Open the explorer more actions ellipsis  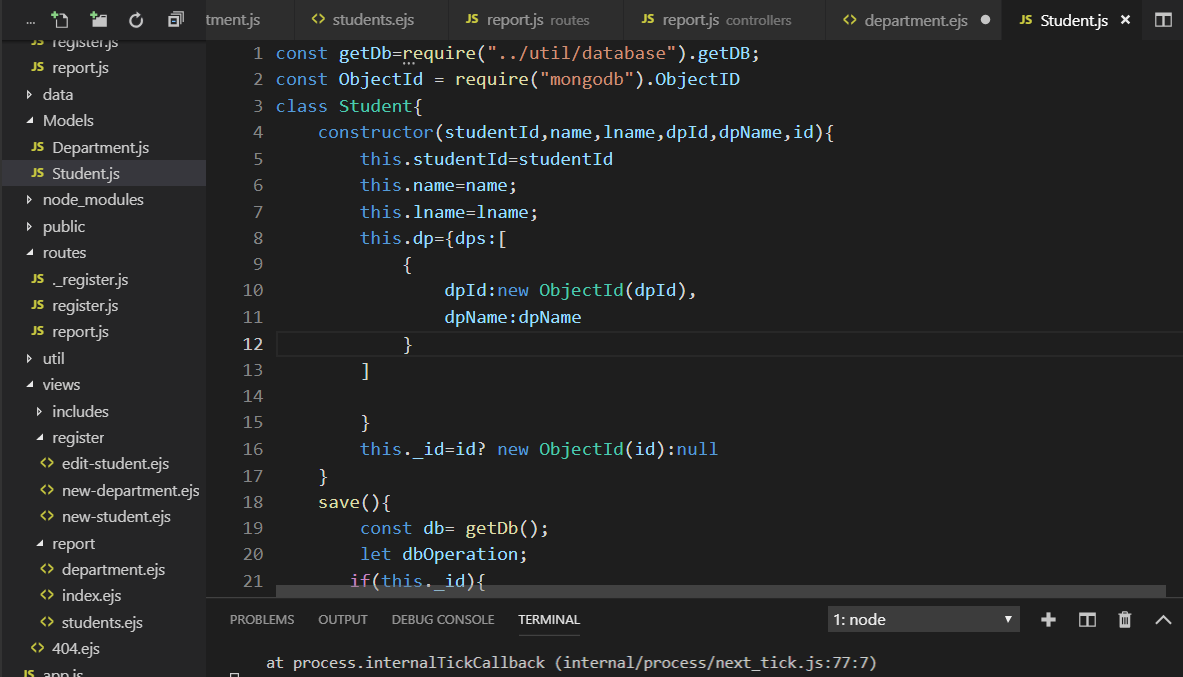[30, 21]
